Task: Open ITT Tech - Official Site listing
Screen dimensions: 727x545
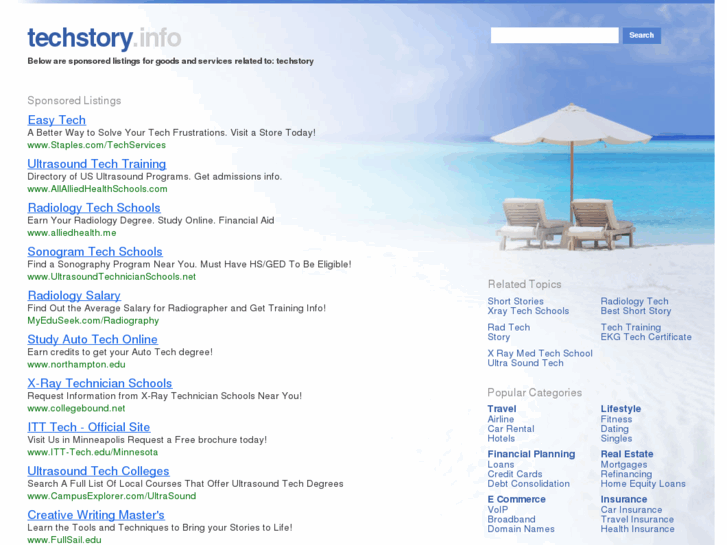Action: (x=89, y=427)
